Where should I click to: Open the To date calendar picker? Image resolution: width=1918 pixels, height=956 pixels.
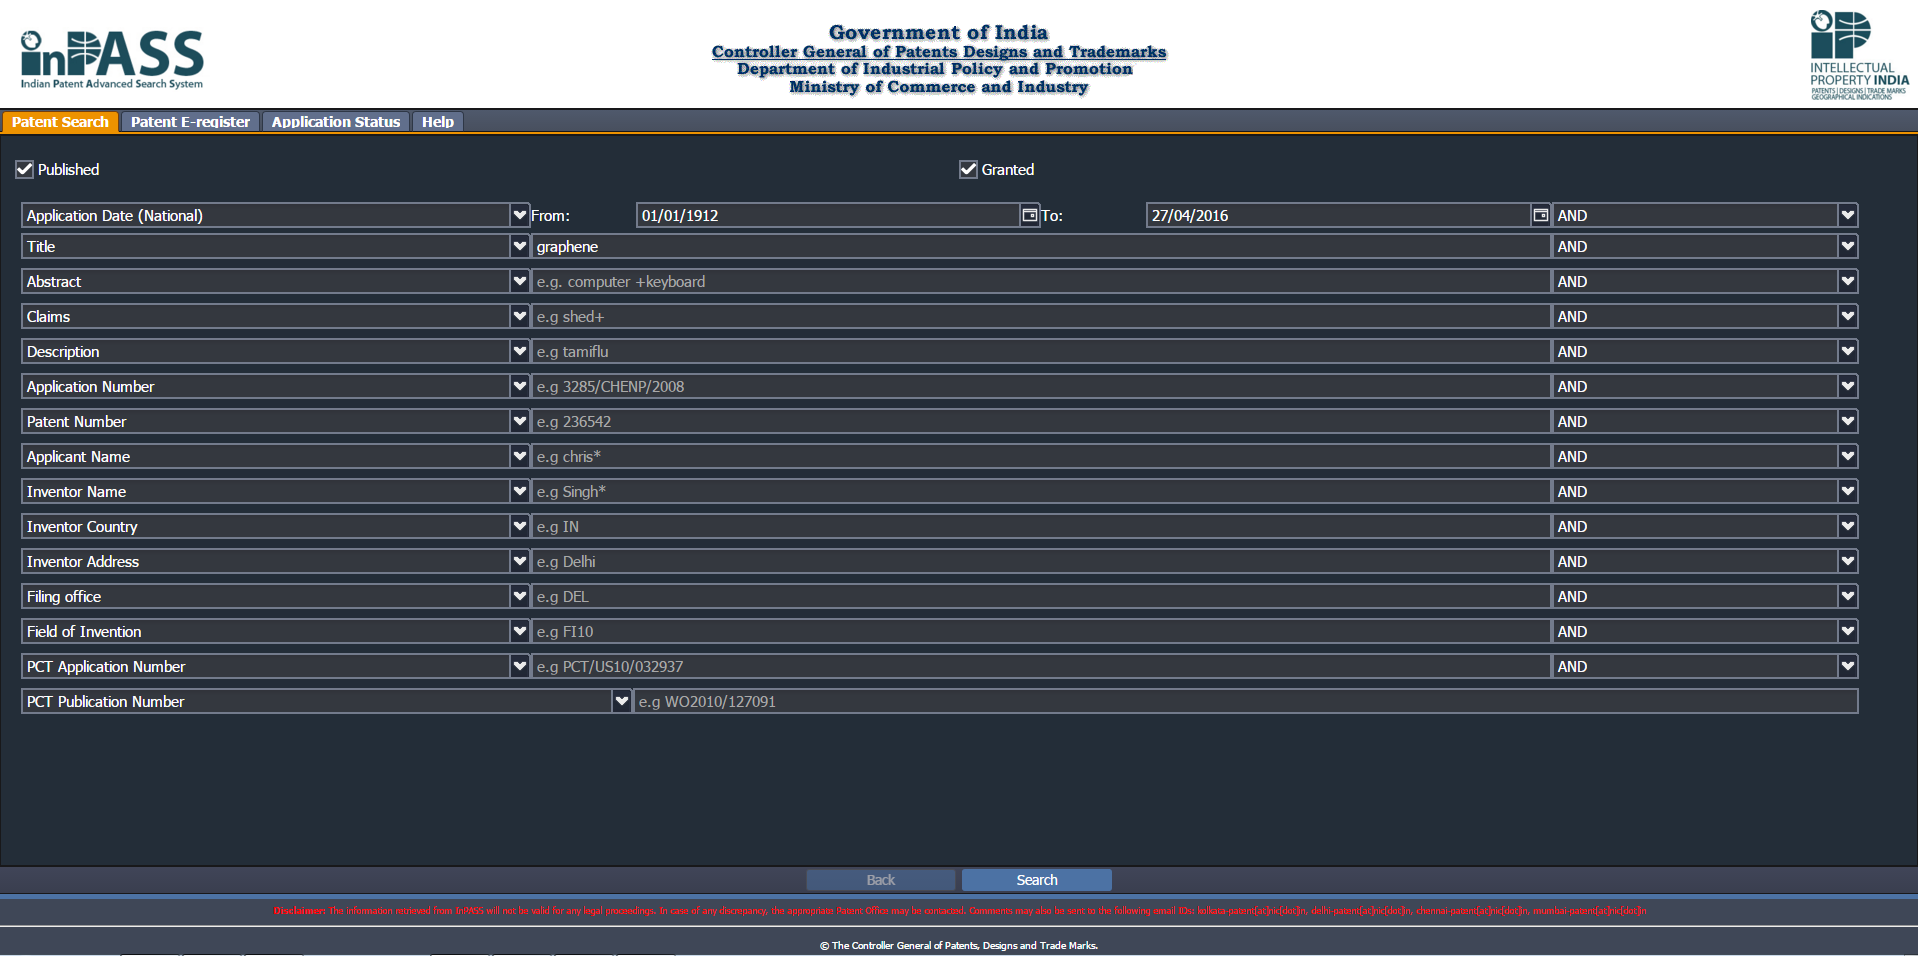(x=1540, y=215)
